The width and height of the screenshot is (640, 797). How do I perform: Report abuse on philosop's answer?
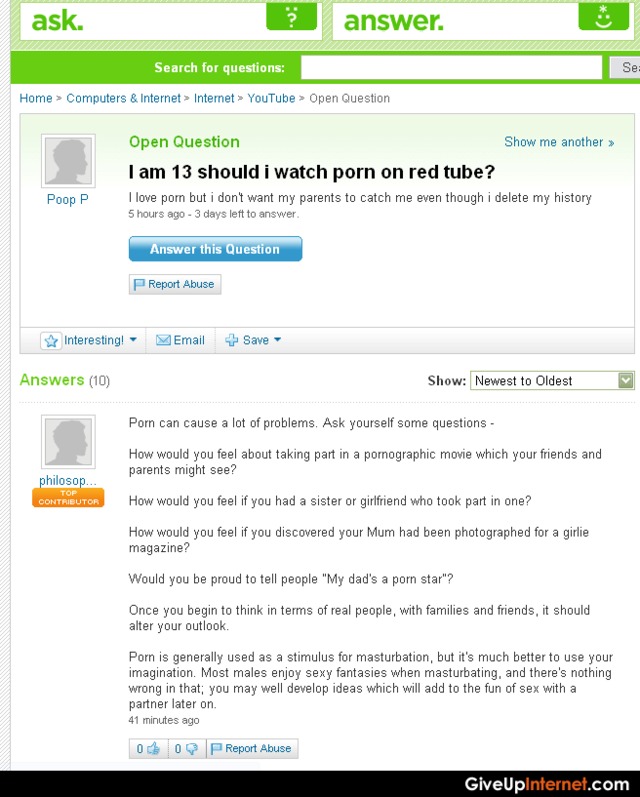tap(252, 748)
